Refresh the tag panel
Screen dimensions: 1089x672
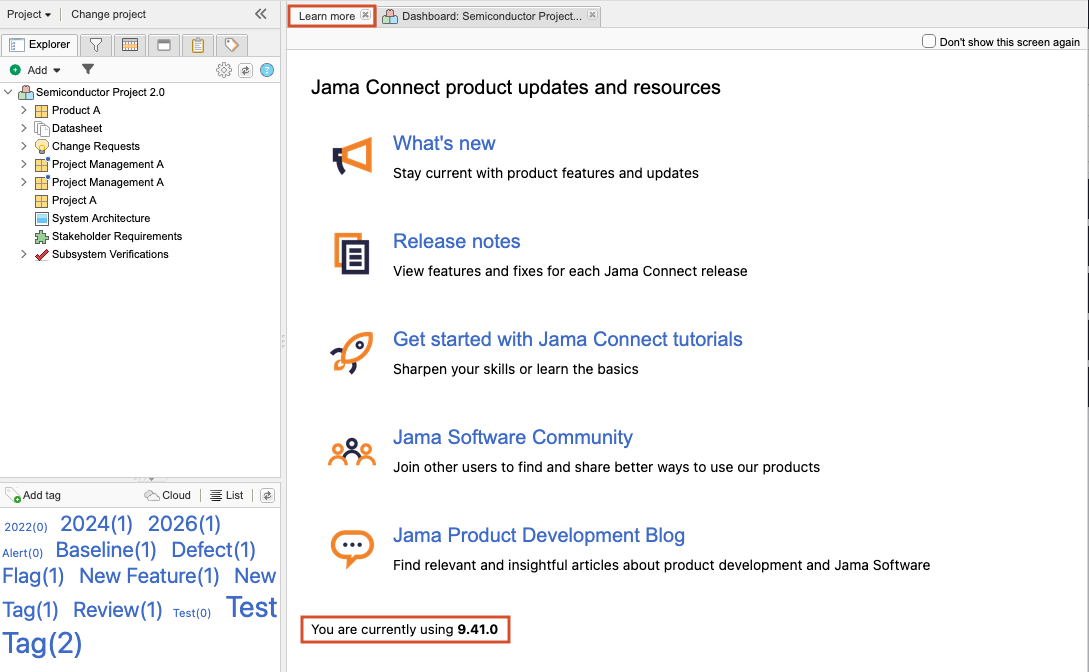click(x=267, y=495)
